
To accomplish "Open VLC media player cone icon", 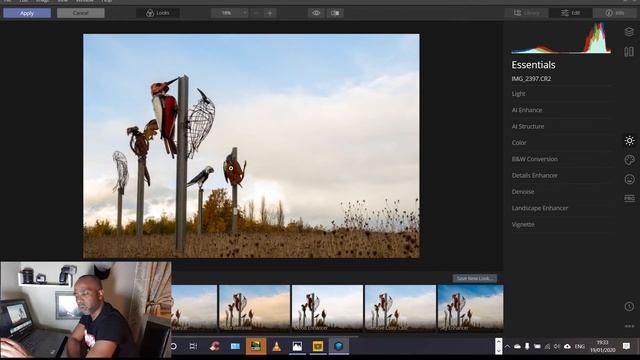I will tap(277, 347).
